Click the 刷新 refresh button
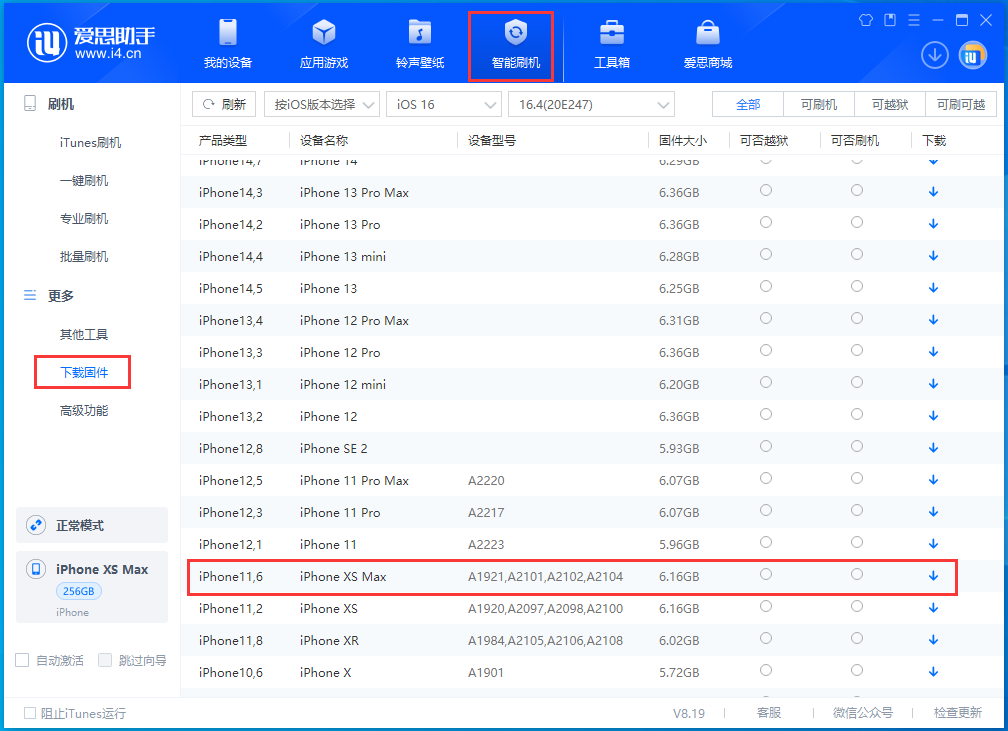This screenshot has height=731, width=1008. point(223,103)
